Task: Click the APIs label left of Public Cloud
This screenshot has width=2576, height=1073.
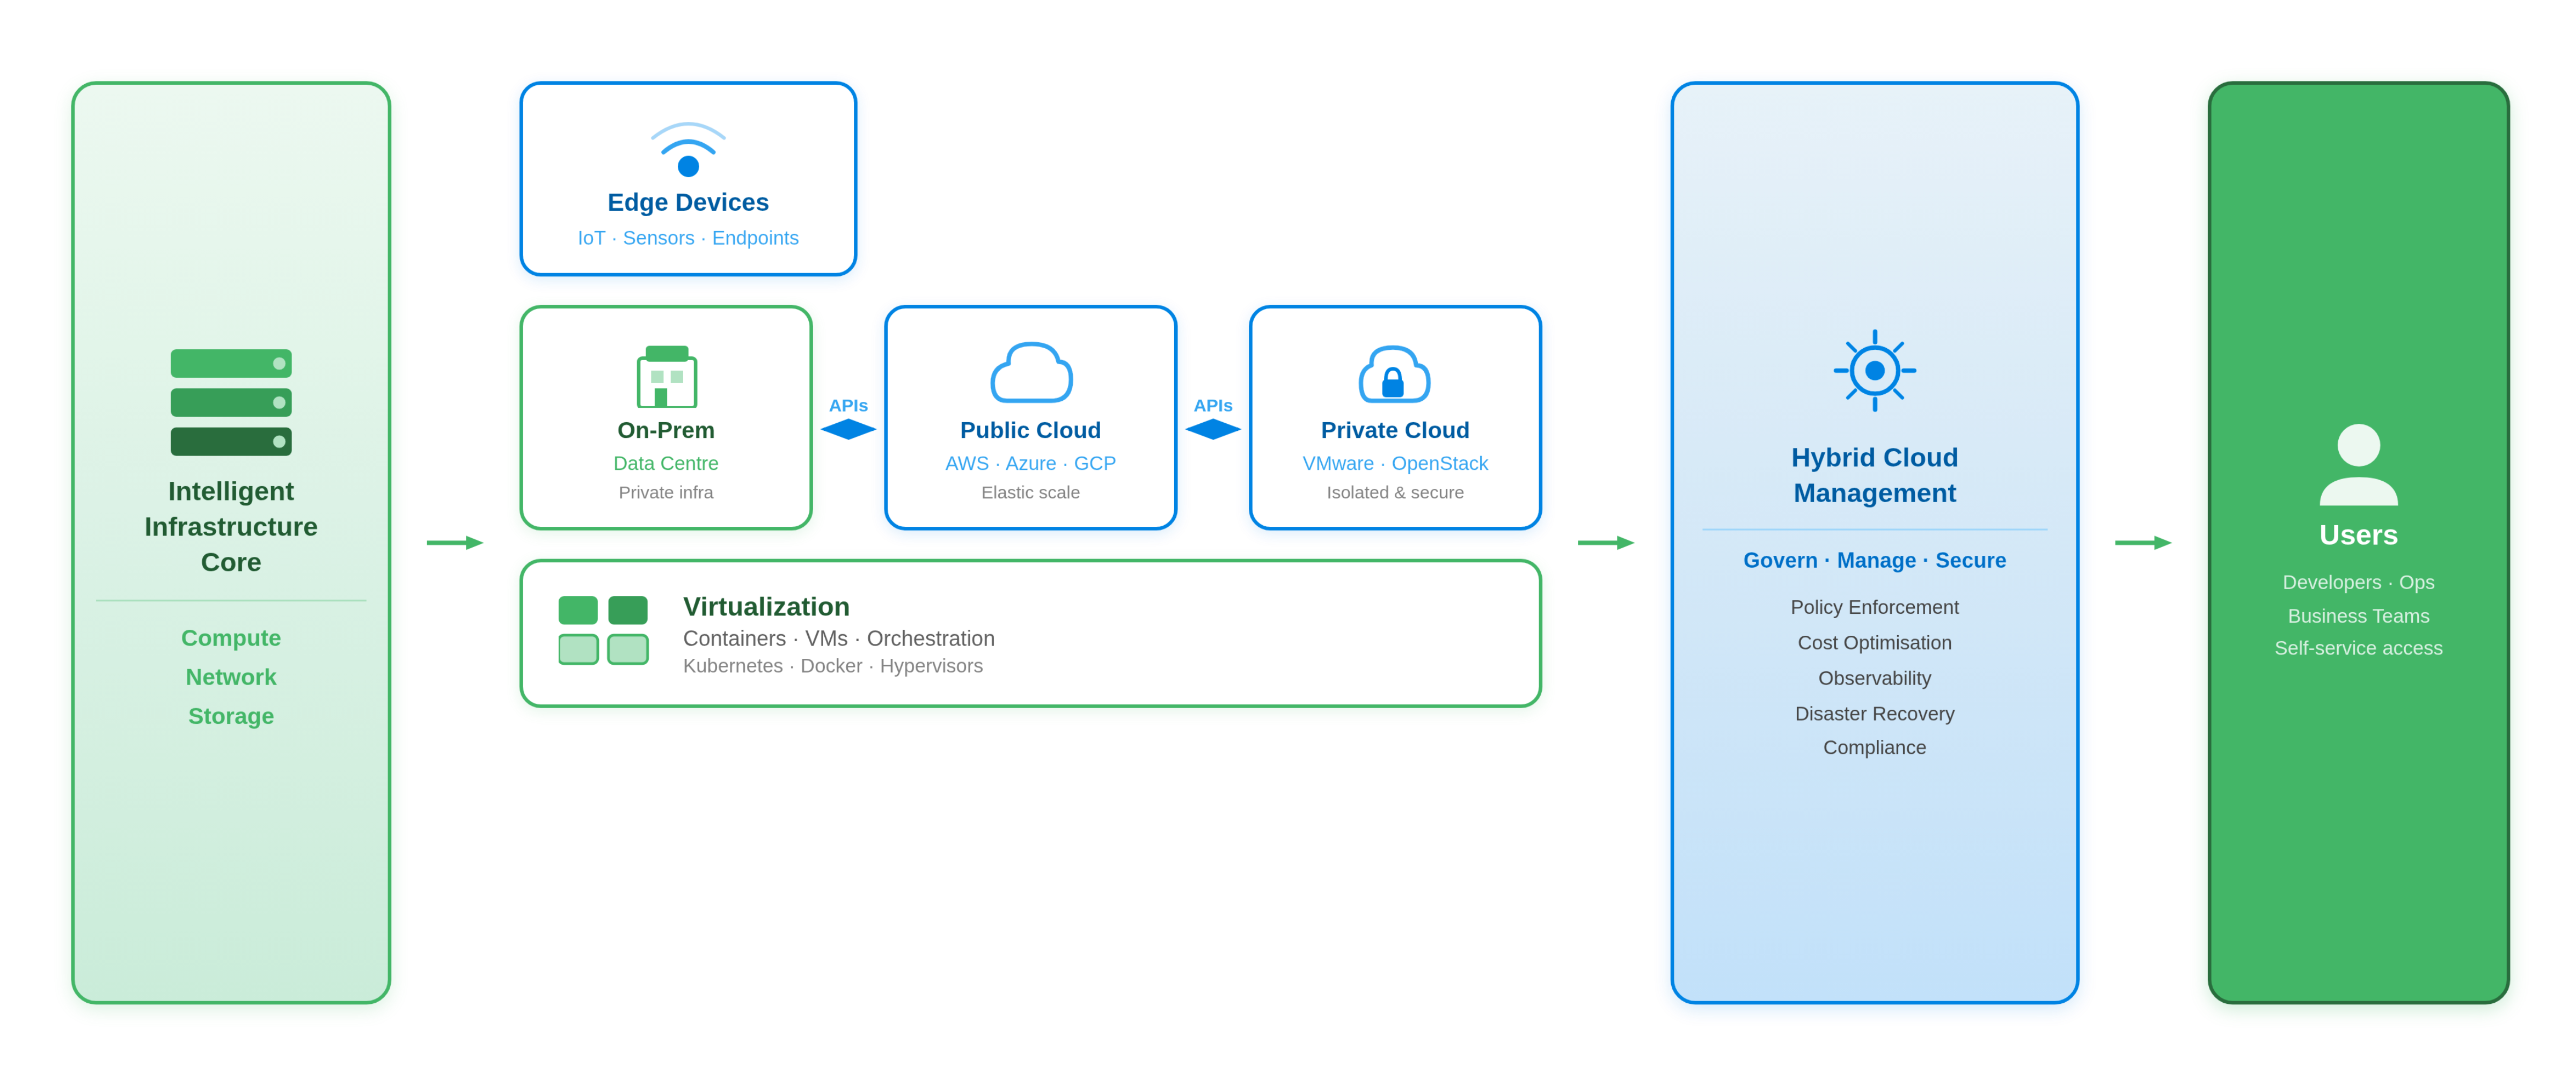Action: coord(848,405)
